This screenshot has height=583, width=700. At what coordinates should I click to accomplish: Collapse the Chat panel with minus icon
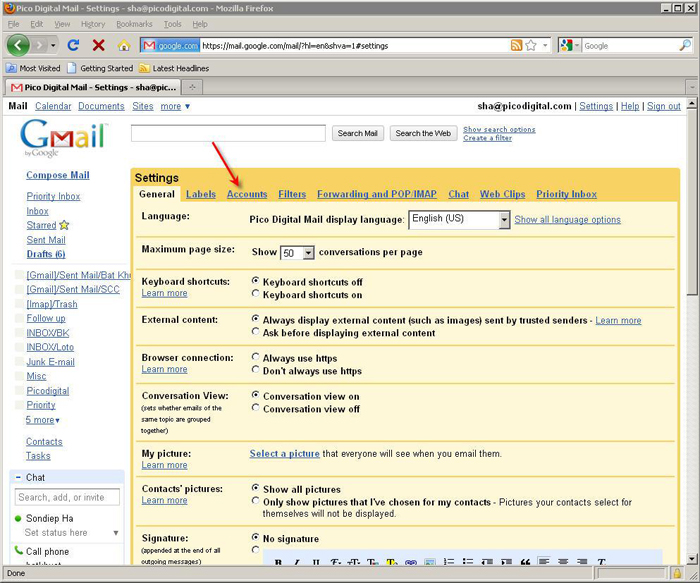18,477
